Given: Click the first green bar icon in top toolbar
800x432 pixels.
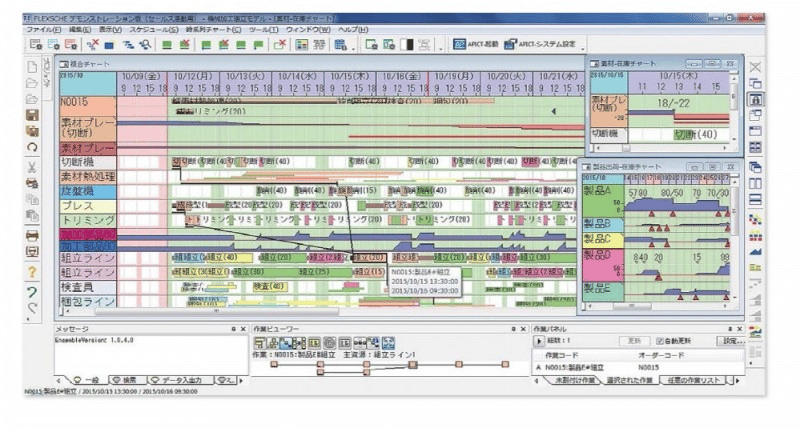Looking at the screenshot, I should 167,45.
